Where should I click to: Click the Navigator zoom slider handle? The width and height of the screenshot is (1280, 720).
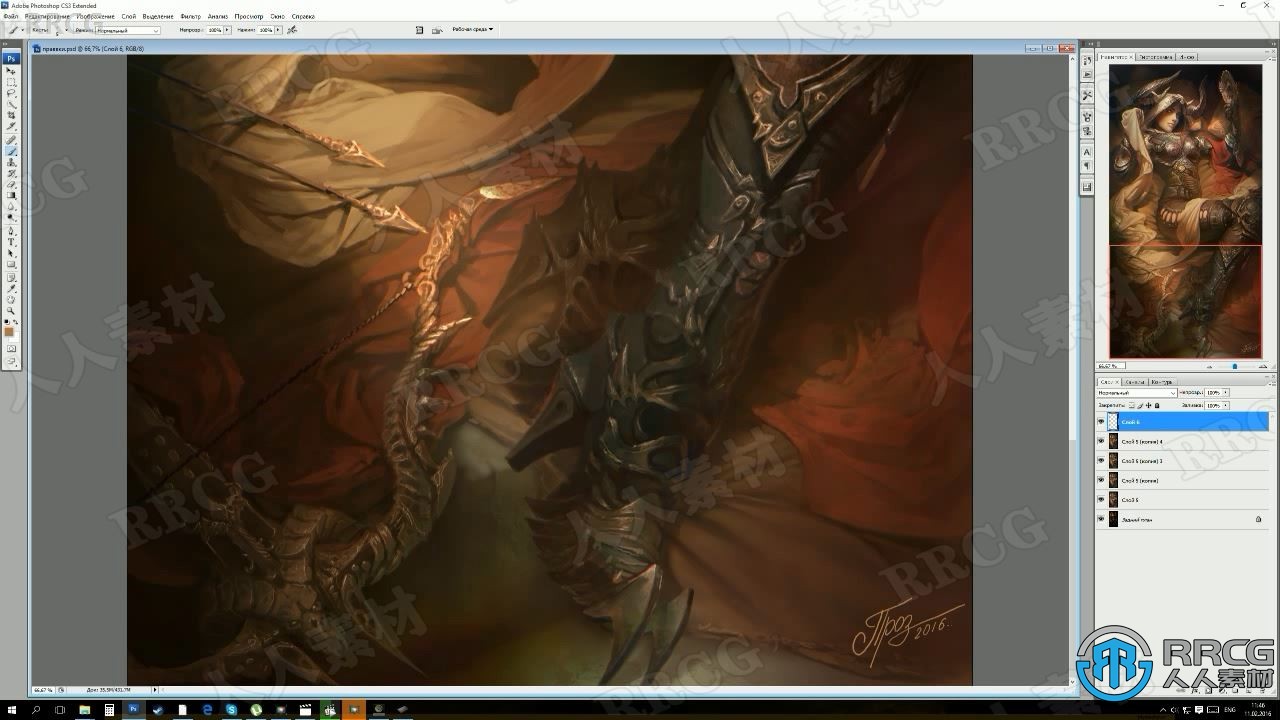(1234, 366)
